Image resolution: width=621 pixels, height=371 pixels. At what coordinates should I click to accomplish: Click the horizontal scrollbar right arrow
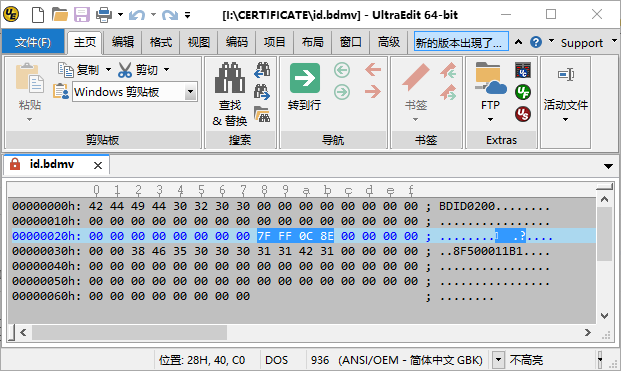point(588,332)
